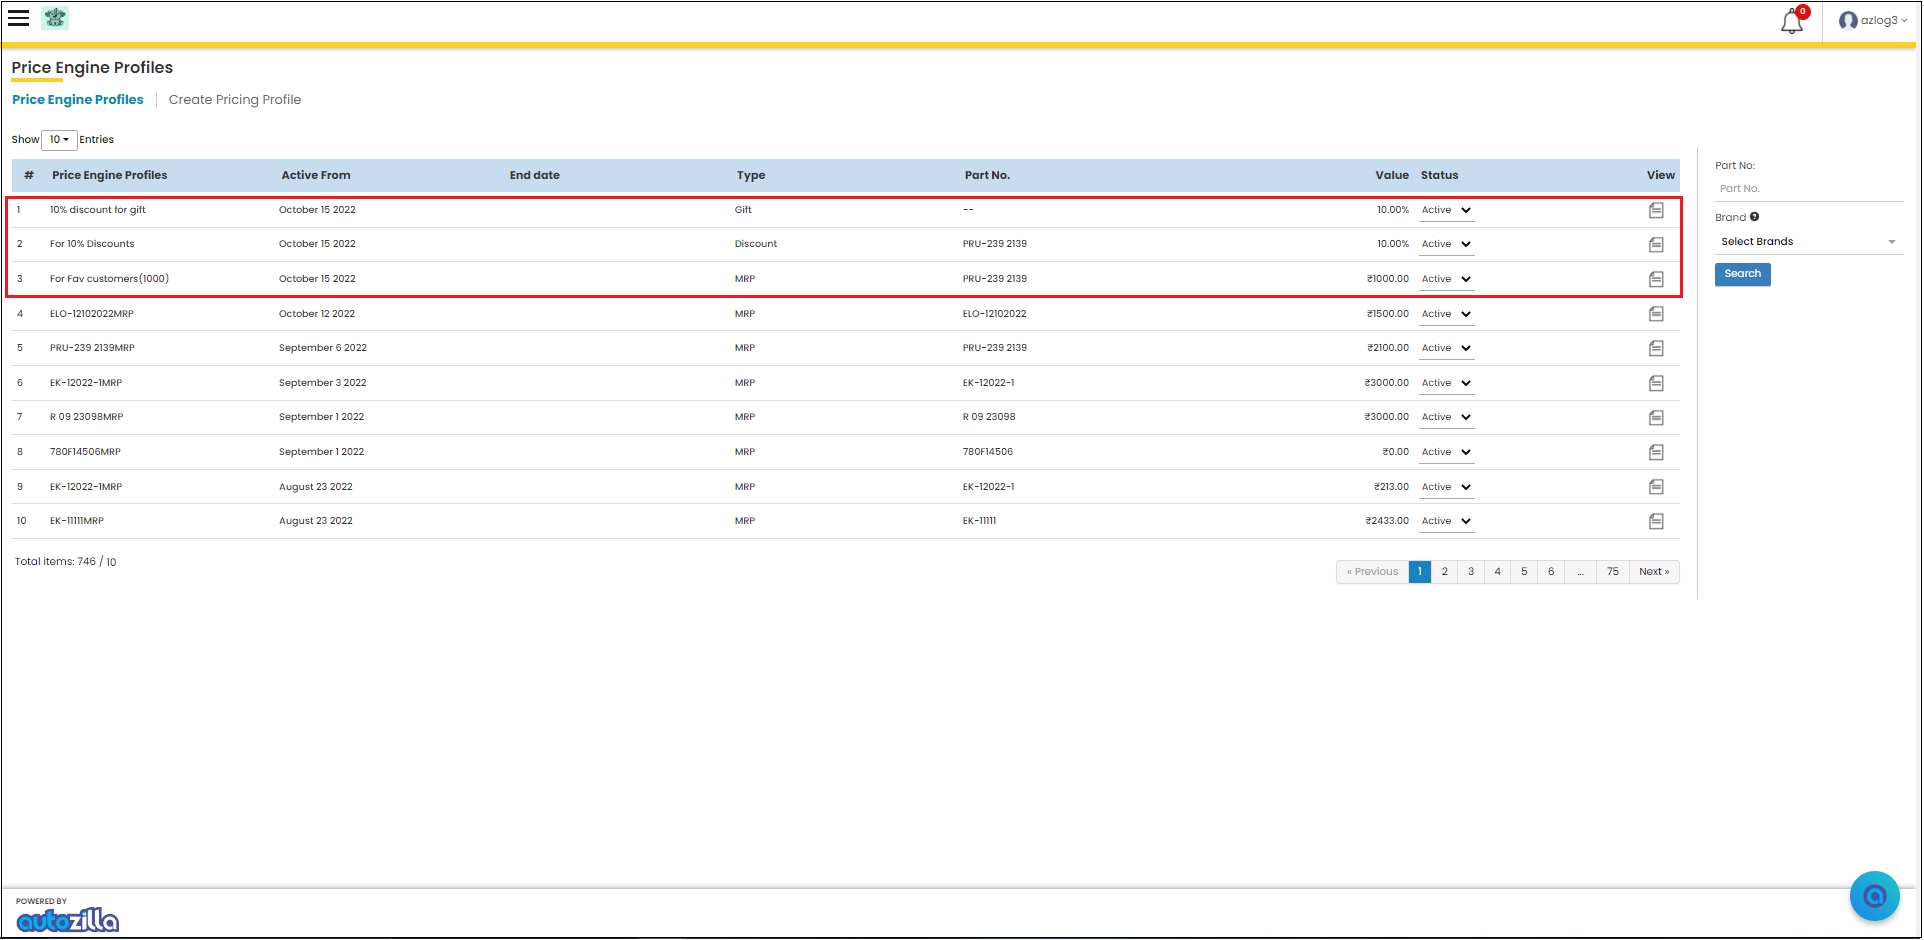The image size is (1924, 940).
Task: Jump to page 75 in pagination
Action: point(1613,572)
